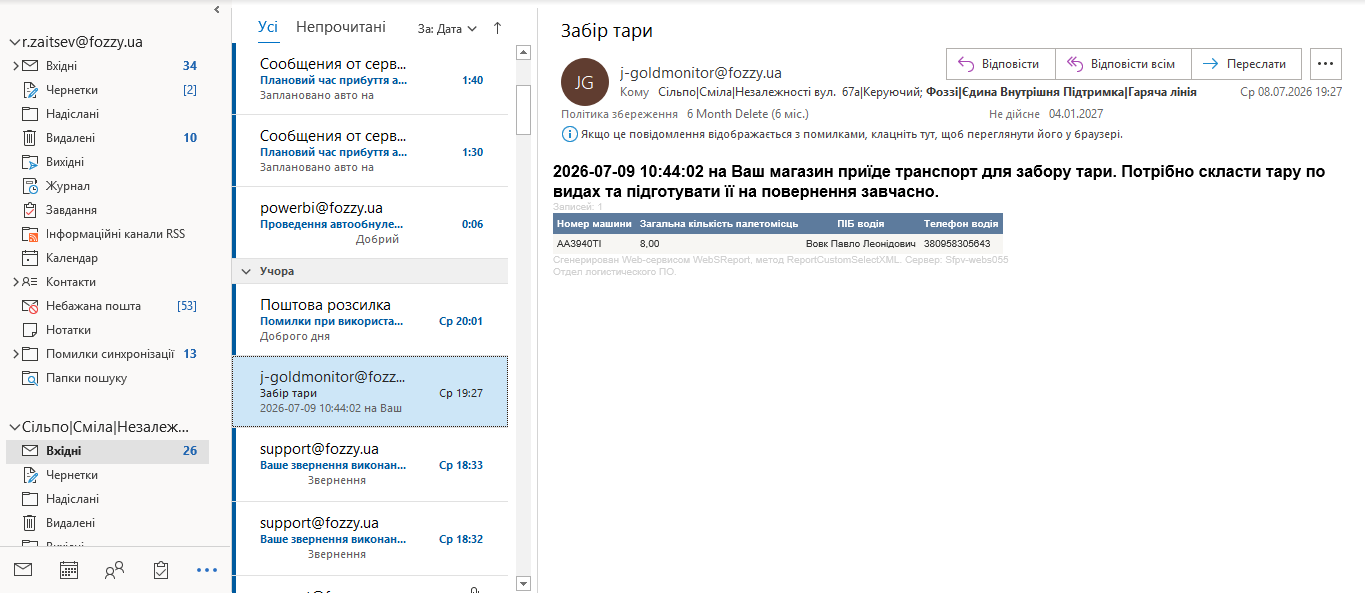
Task: Select the j-goldmonitor Забір тари message
Action: 370,392
